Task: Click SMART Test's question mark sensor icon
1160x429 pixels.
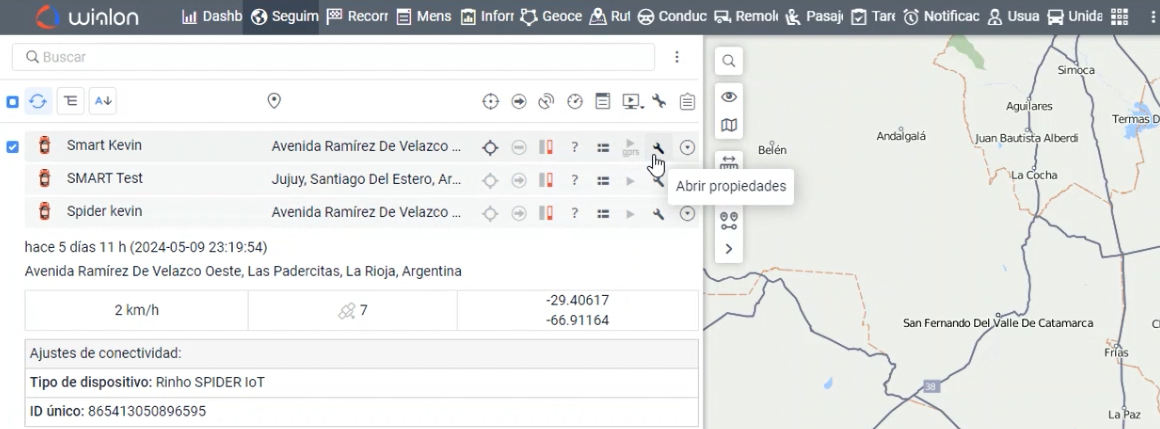Action: 574,180
